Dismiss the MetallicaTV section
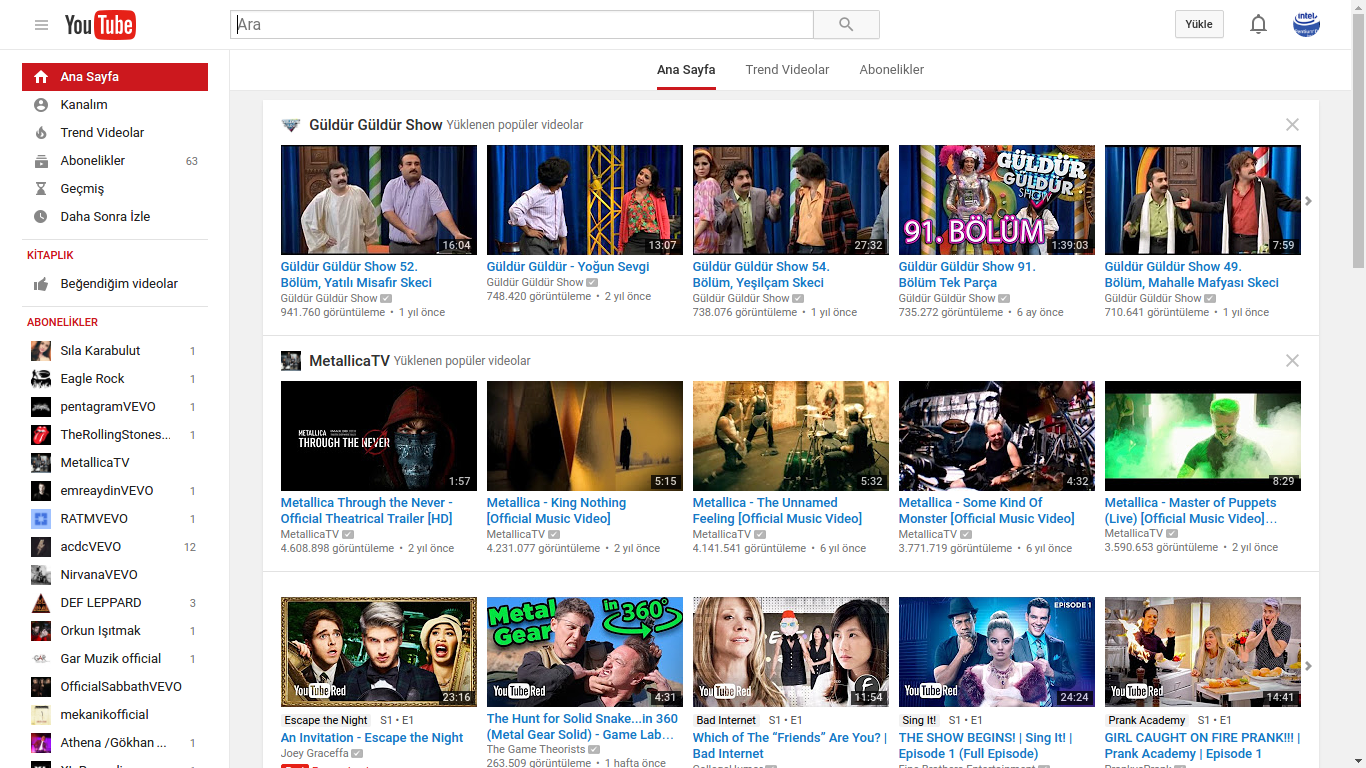The height and width of the screenshot is (768, 1366). [x=1292, y=361]
